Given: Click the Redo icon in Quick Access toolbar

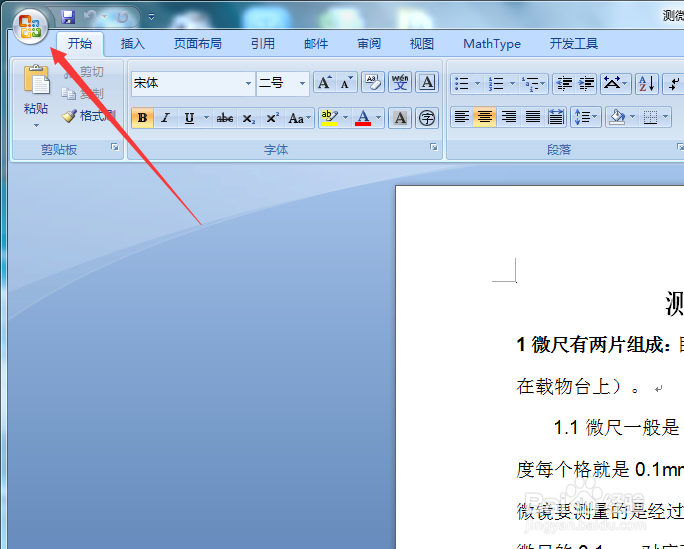Looking at the screenshot, I should [x=123, y=17].
